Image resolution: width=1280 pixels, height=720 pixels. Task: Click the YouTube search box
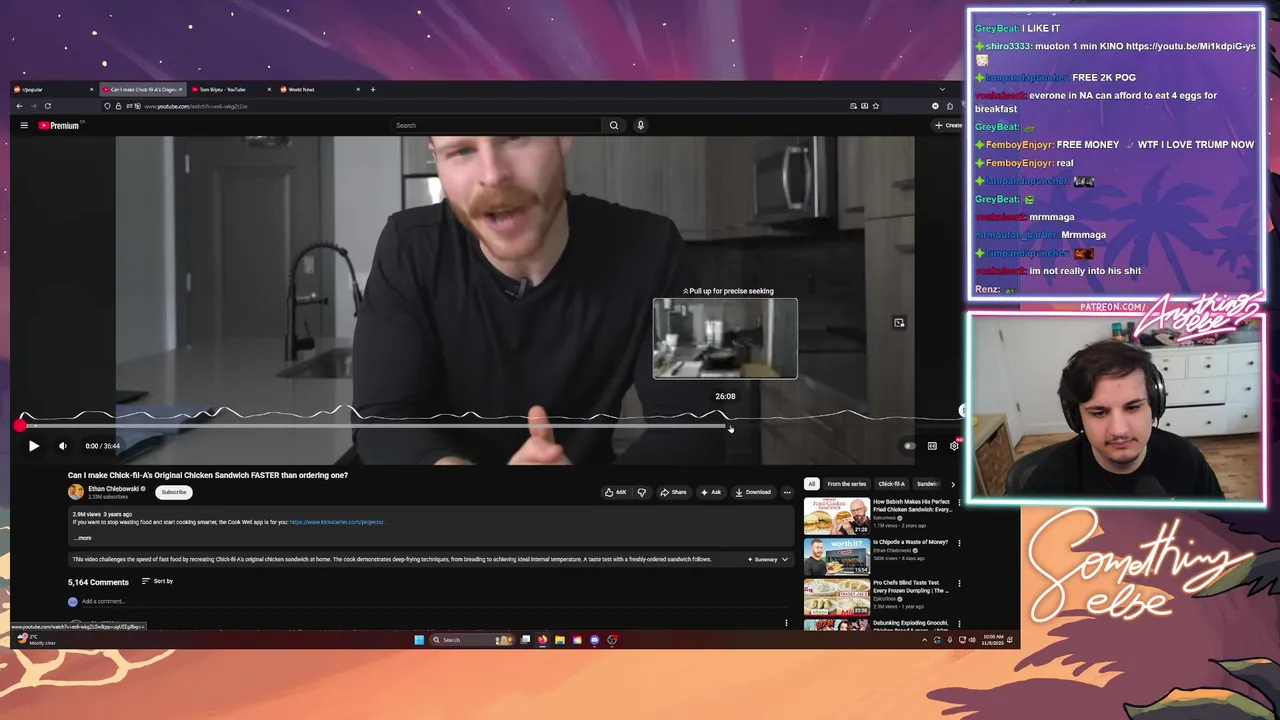(x=496, y=125)
